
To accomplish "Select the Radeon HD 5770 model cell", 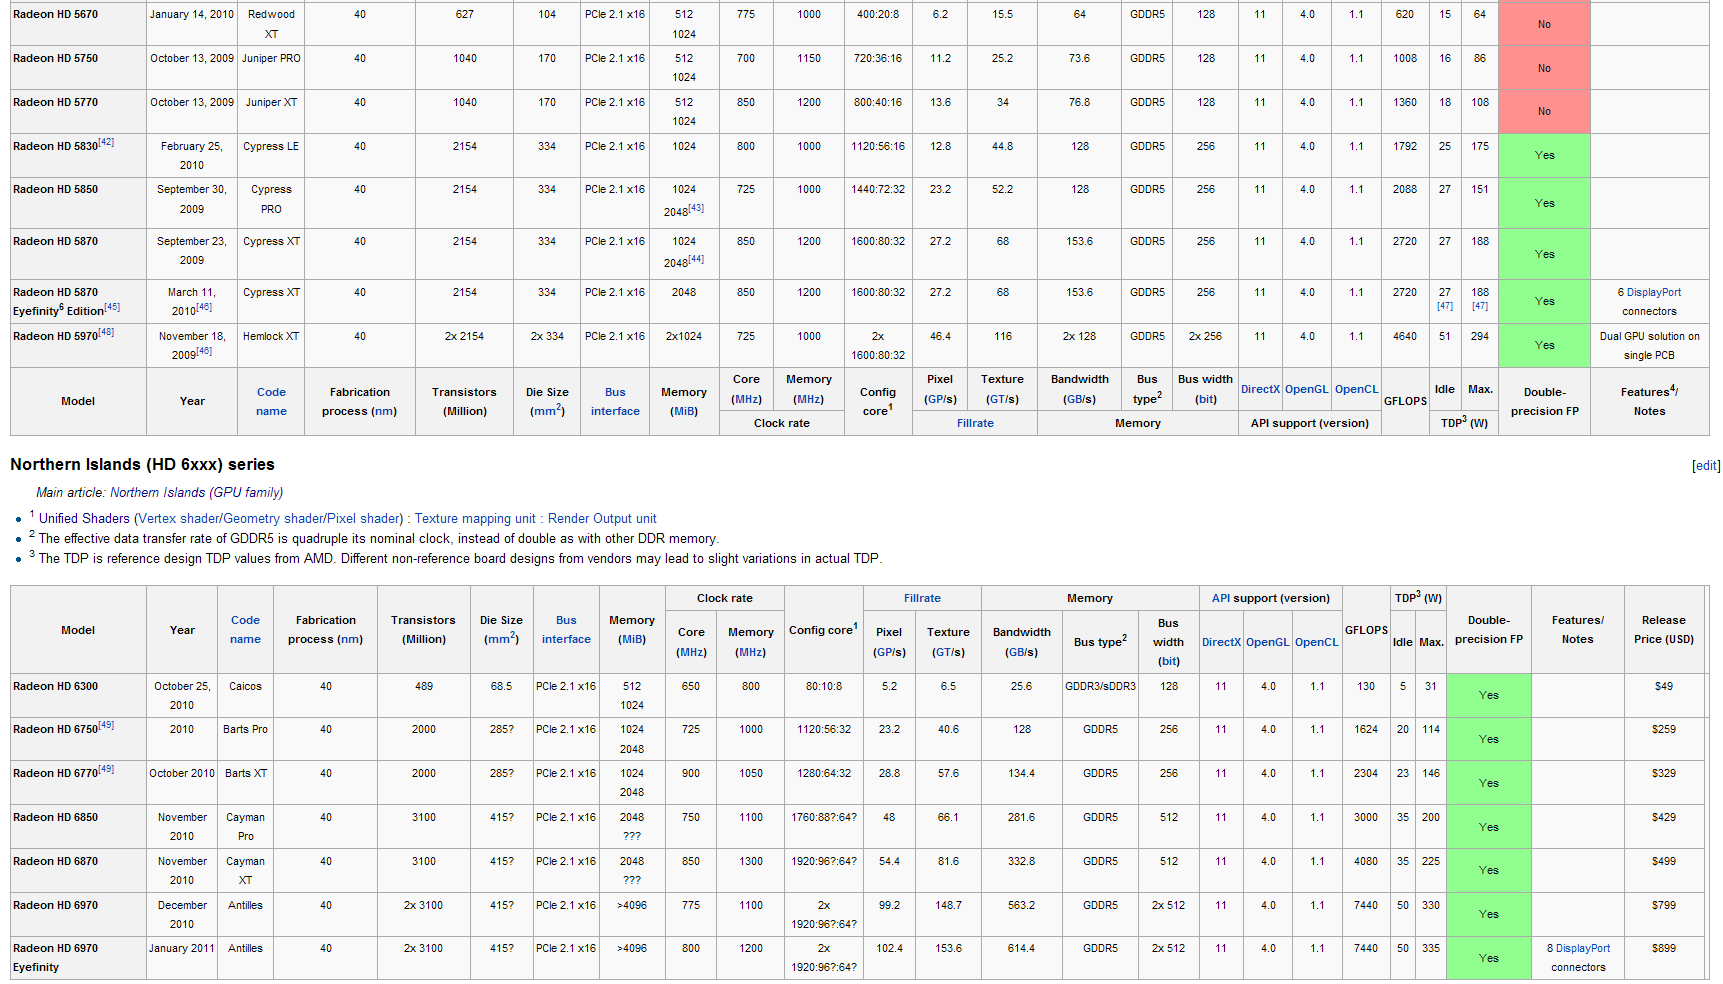I will [78, 112].
